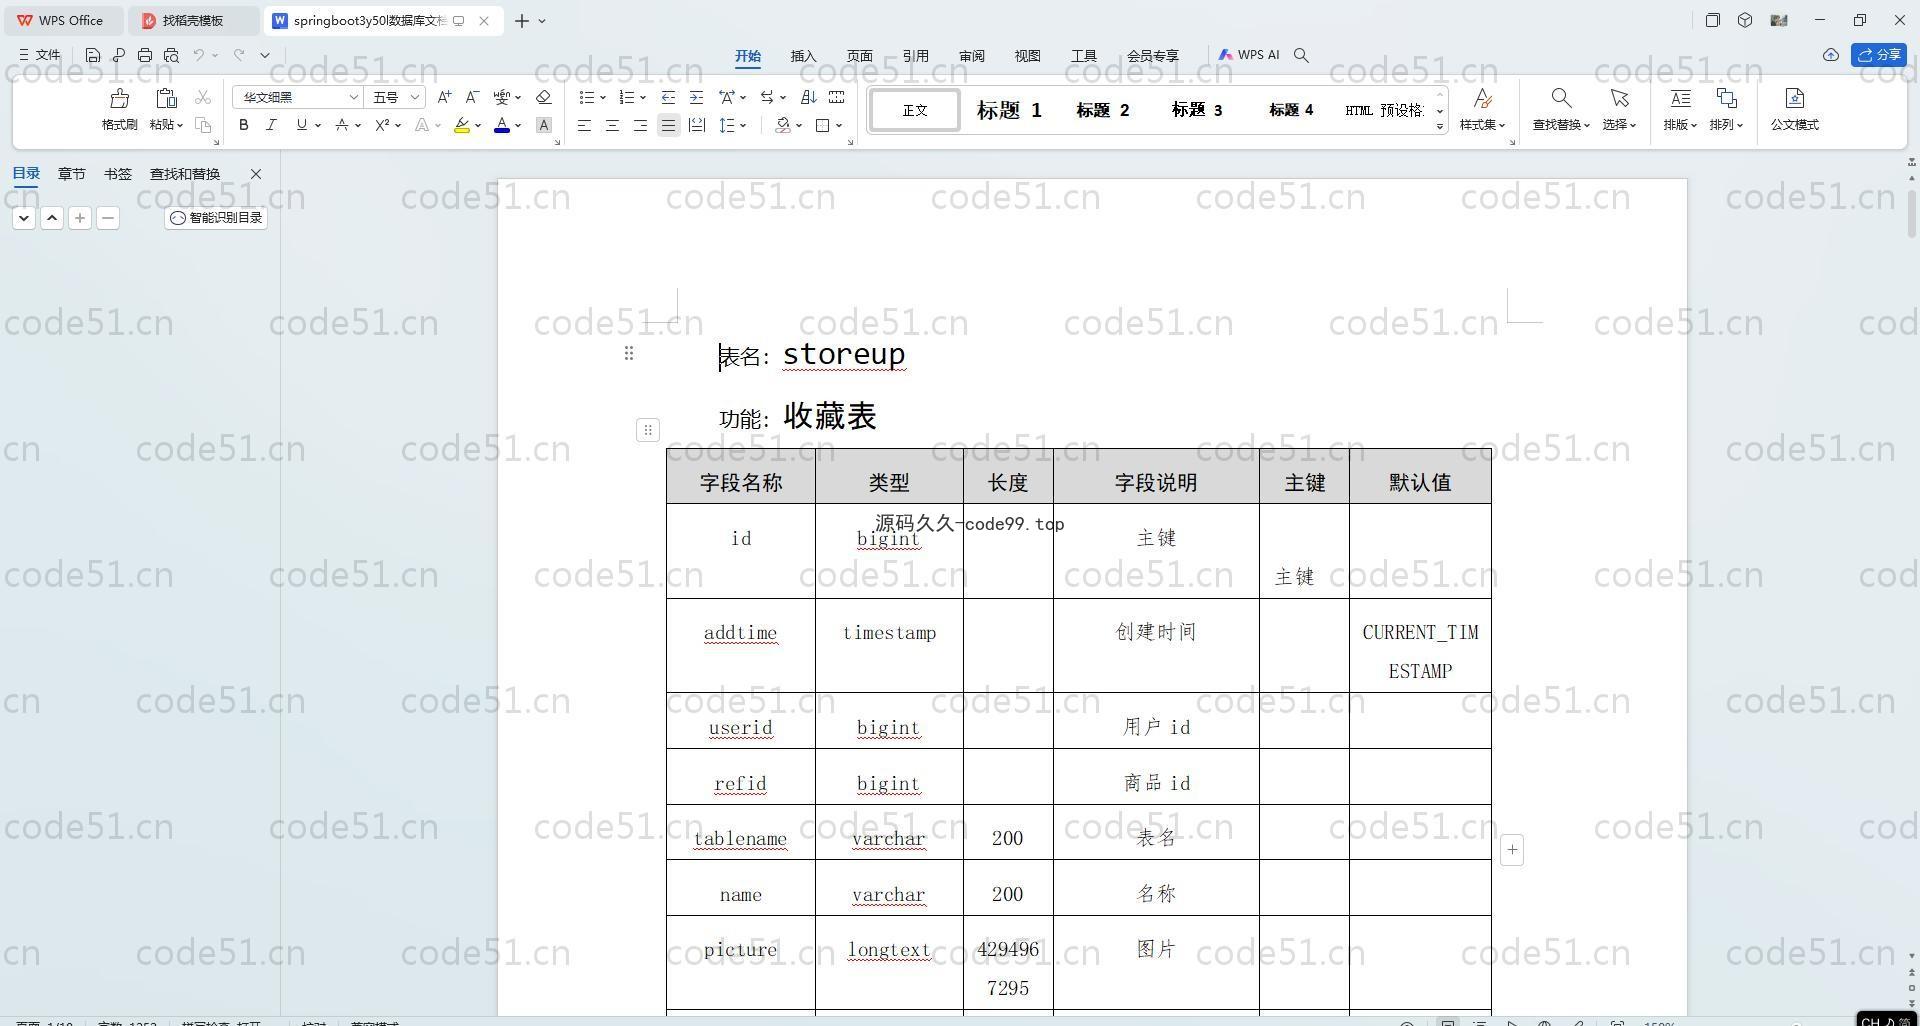Click the Paste (粘贴) clipboard icon

coord(166,98)
